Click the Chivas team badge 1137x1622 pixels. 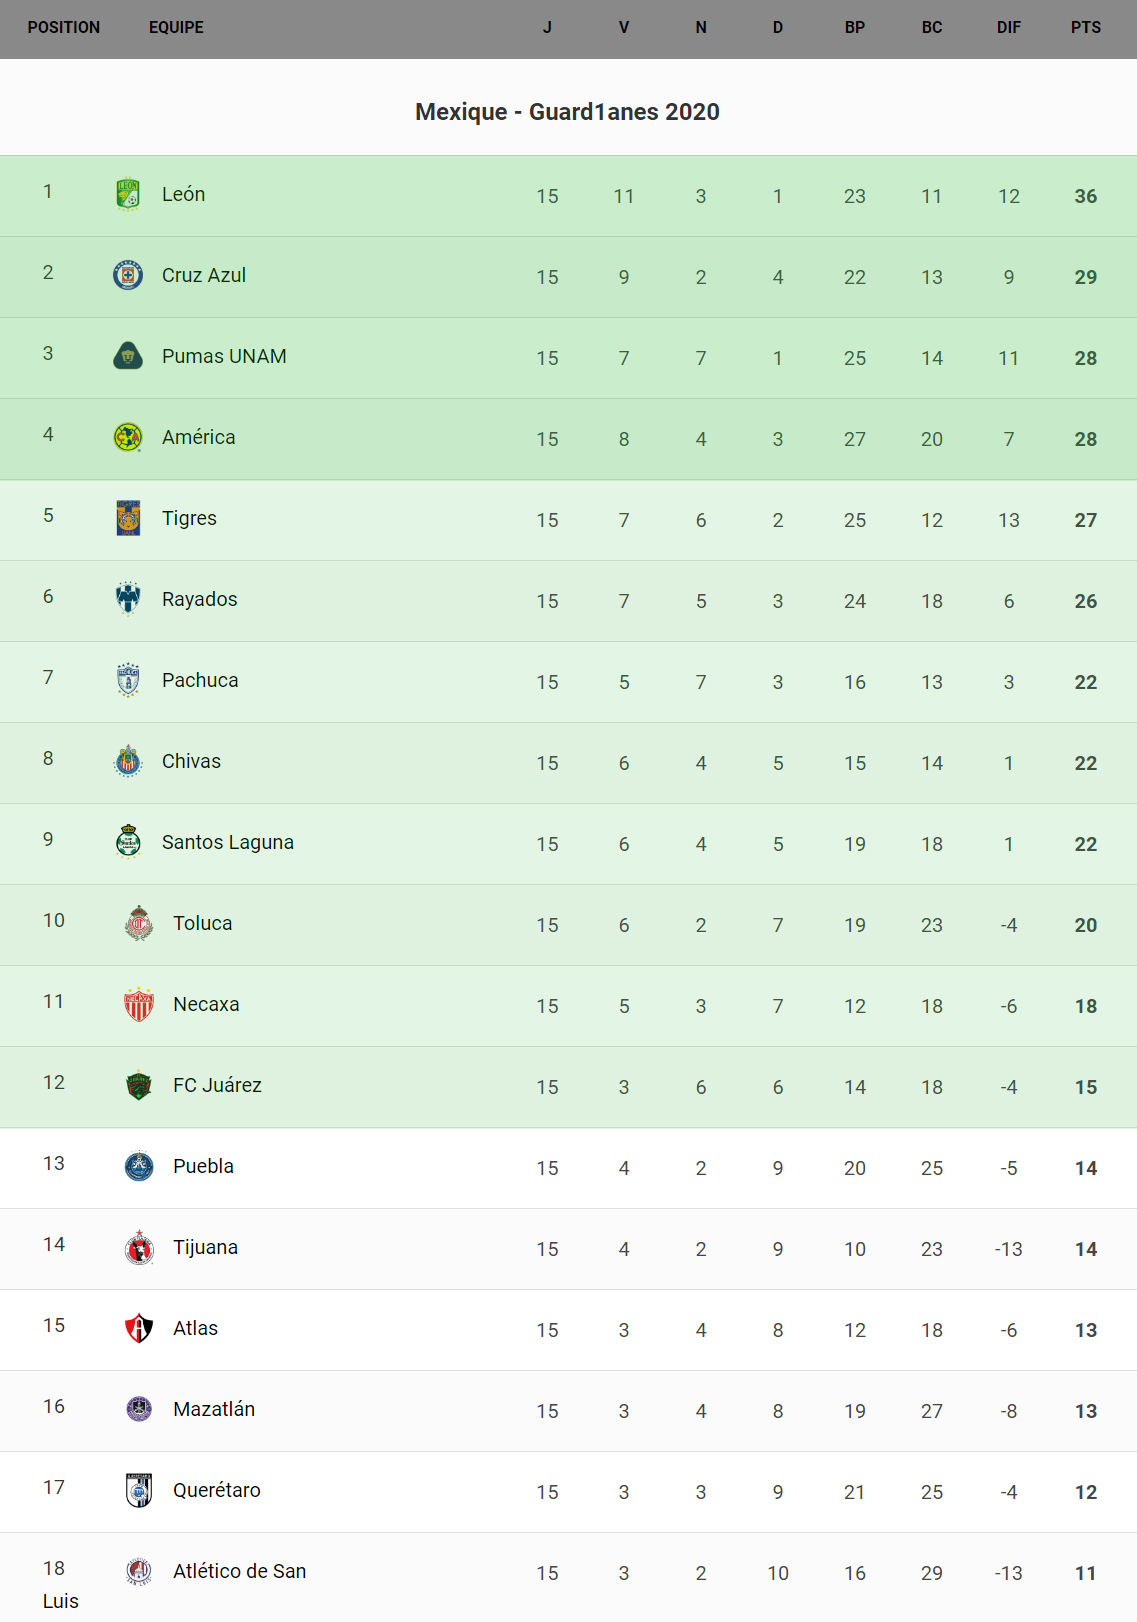[128, 761]
